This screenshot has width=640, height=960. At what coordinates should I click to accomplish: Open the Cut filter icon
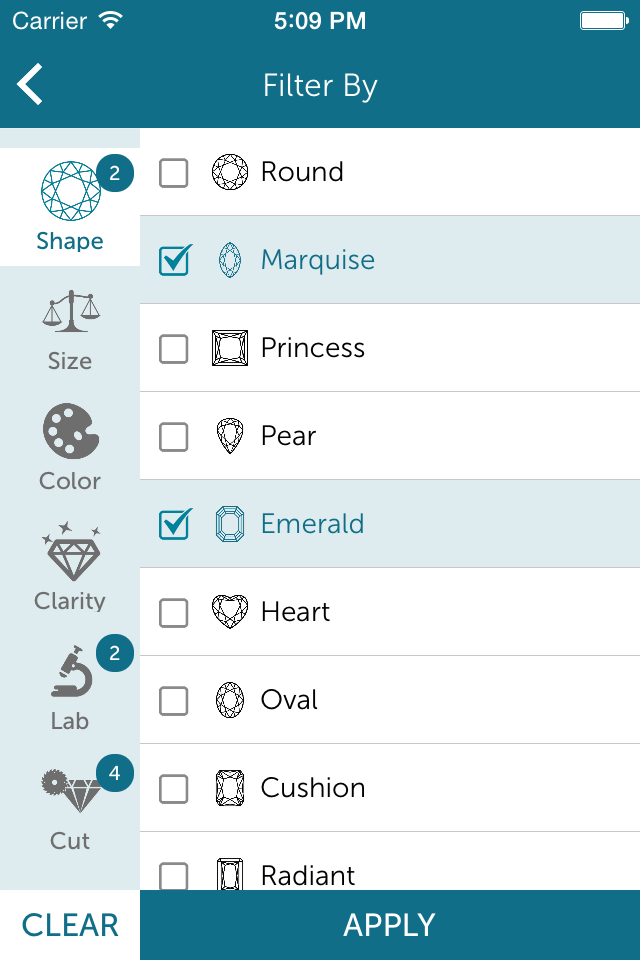pos(70,792)
